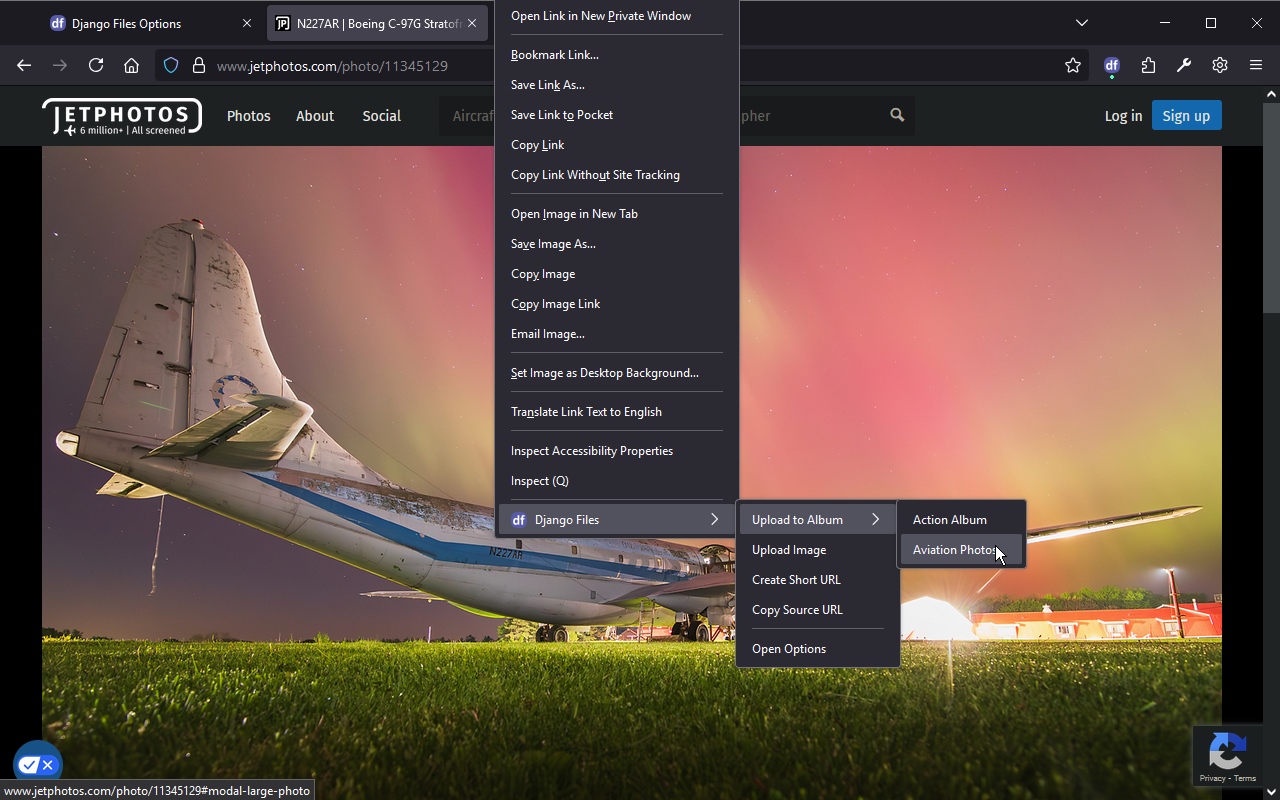Open the tab list chevron dropdown
1280x800 pixels.
[1082, 22]
